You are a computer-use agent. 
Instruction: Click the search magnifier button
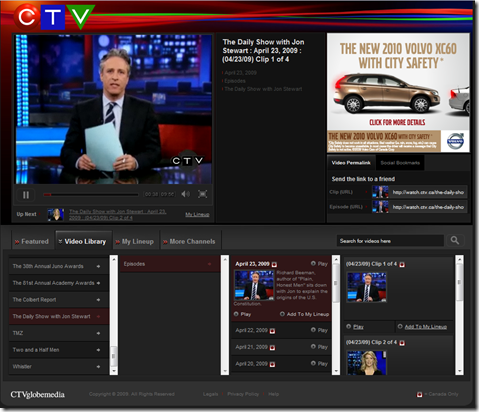tap(455, 240)
